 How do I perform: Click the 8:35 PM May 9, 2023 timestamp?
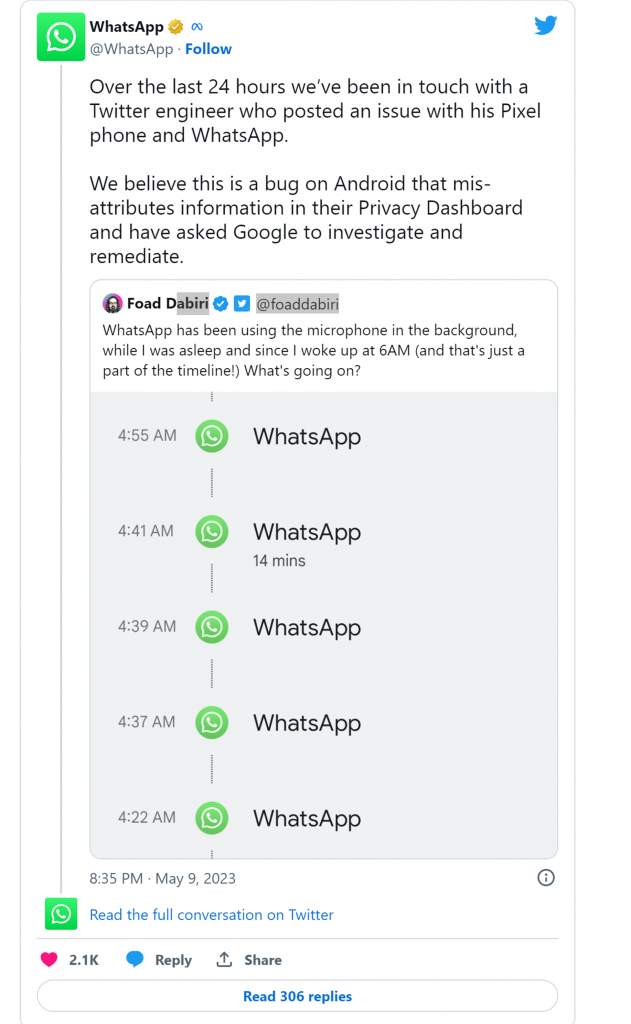(162, 878)
